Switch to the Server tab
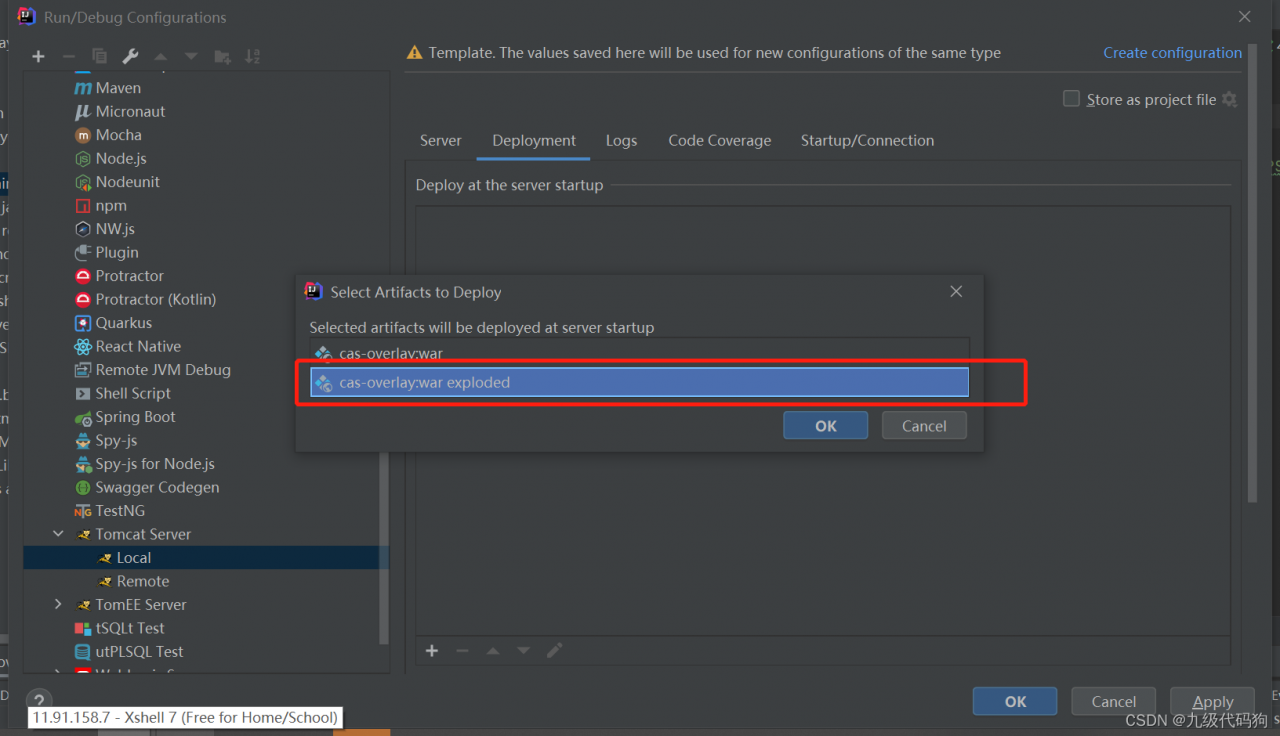The image size is (1280, 736). point(441,140)
